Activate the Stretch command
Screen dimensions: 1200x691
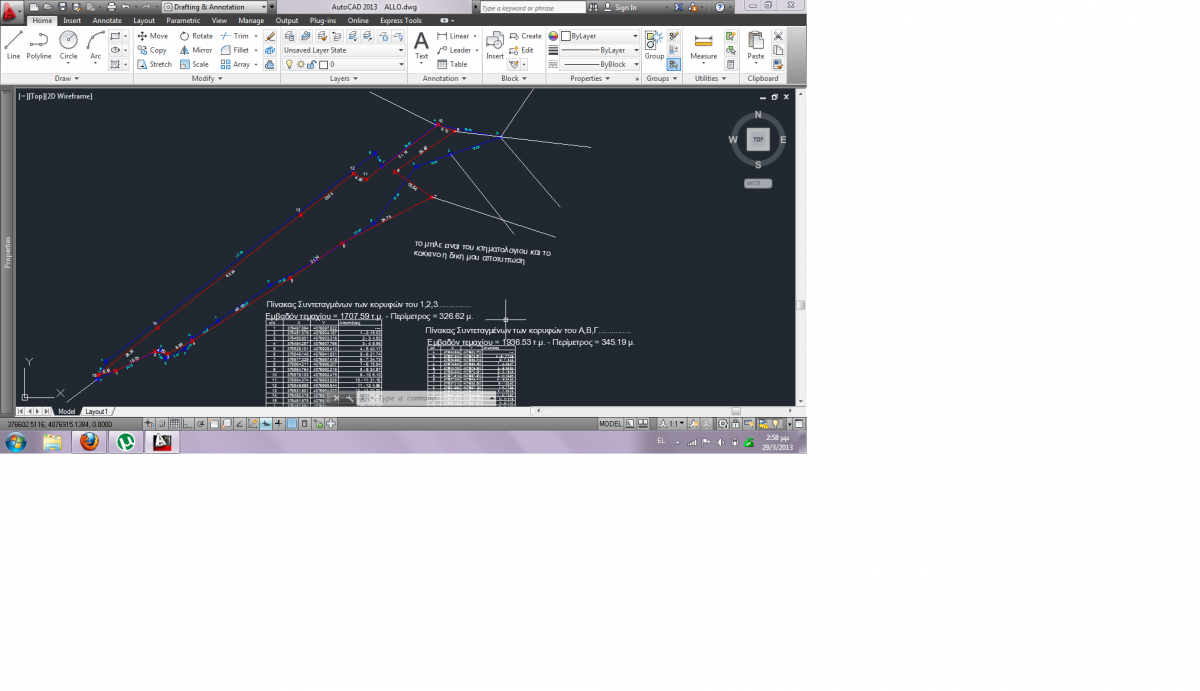click(154, 64)
